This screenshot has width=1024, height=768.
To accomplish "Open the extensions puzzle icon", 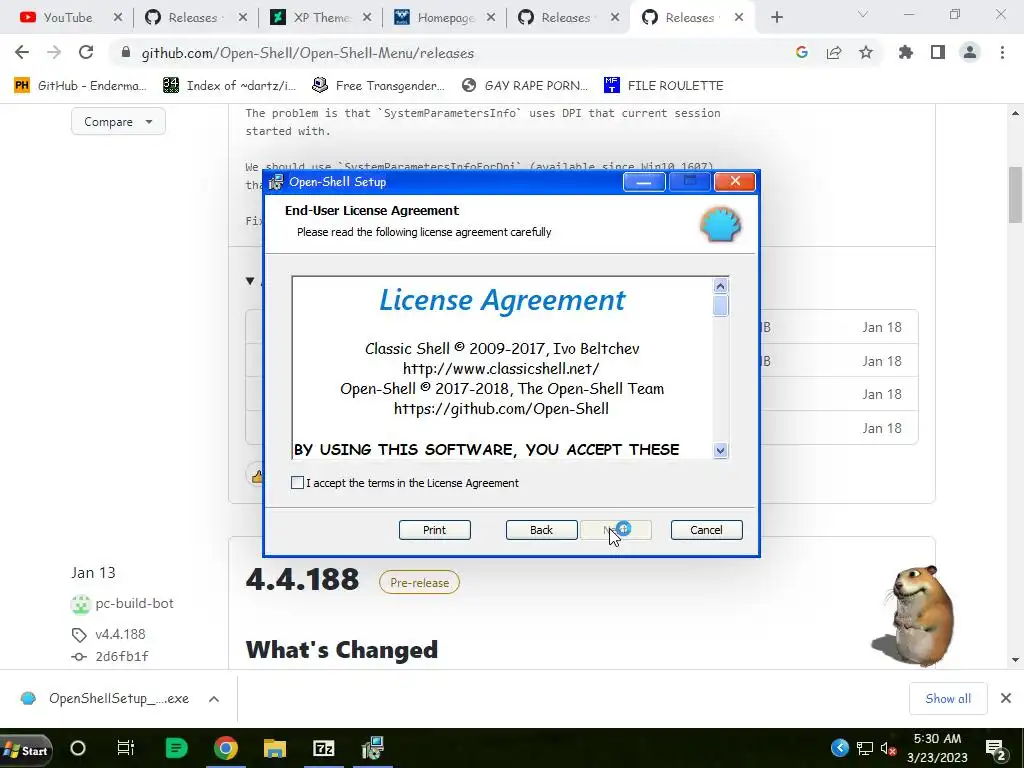I will (x=906, y=52).
